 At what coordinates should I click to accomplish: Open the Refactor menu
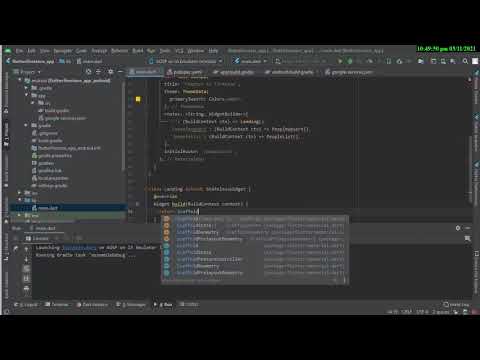(x=119, y=51)
